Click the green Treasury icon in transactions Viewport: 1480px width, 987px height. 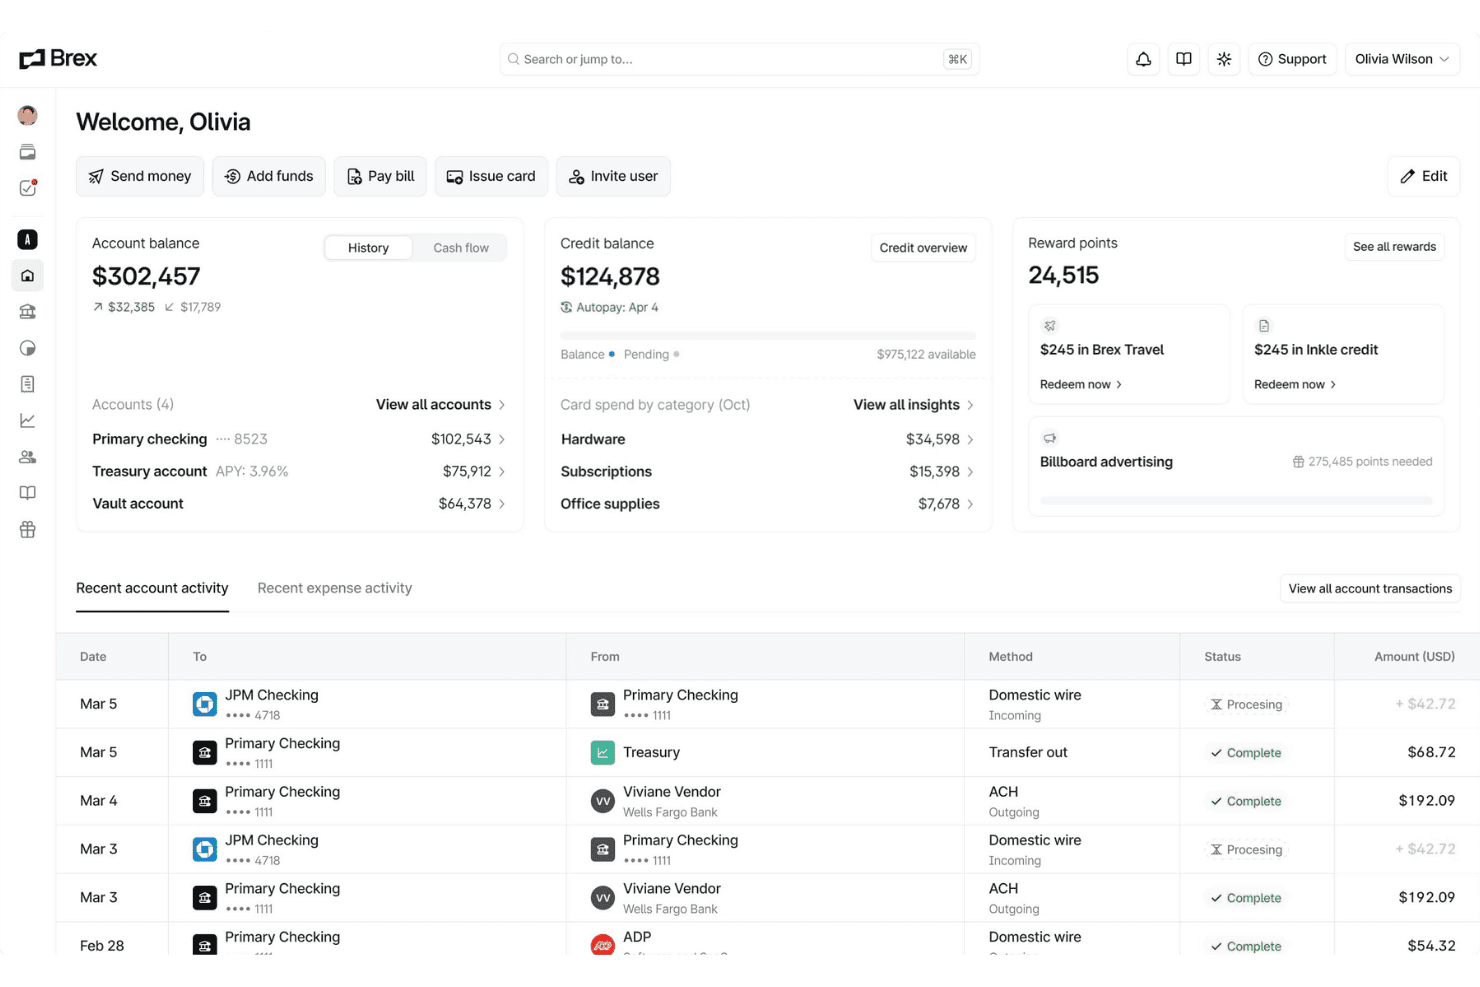[603, 752]
